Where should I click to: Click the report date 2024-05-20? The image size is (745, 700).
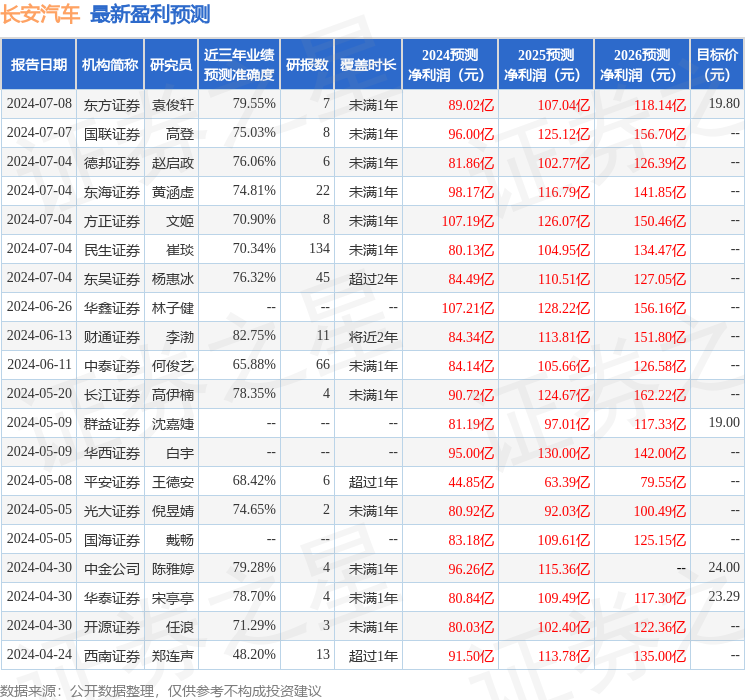39,393
